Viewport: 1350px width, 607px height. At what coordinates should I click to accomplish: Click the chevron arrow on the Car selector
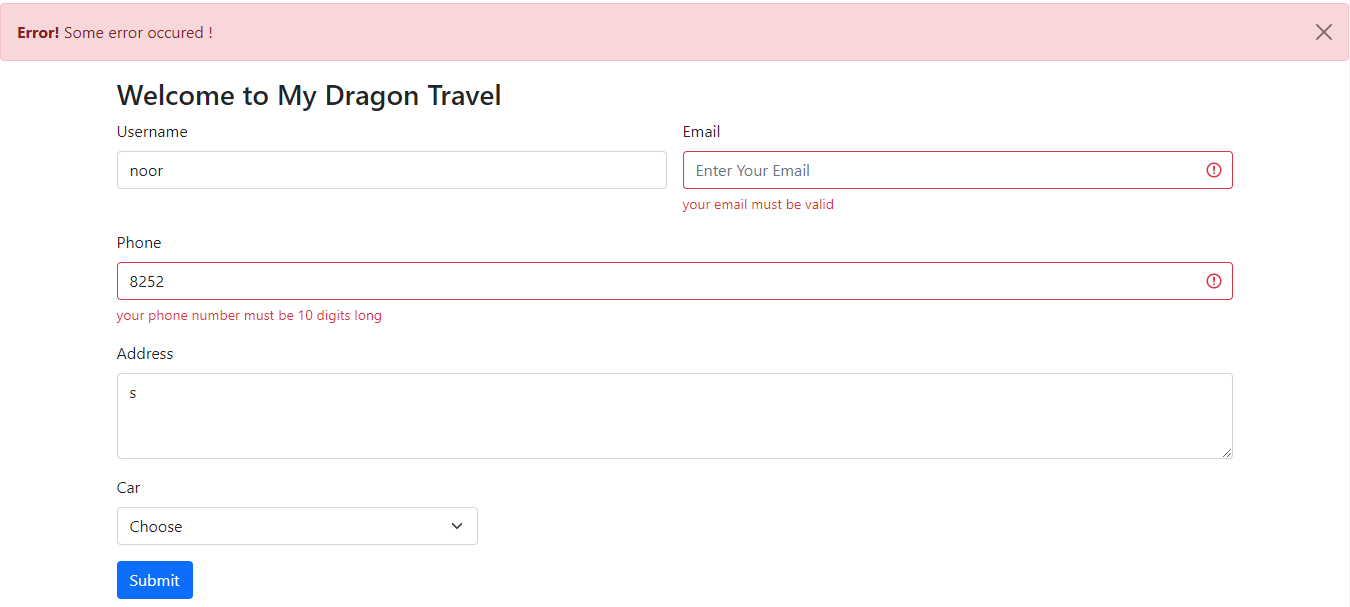click(456, 525)
